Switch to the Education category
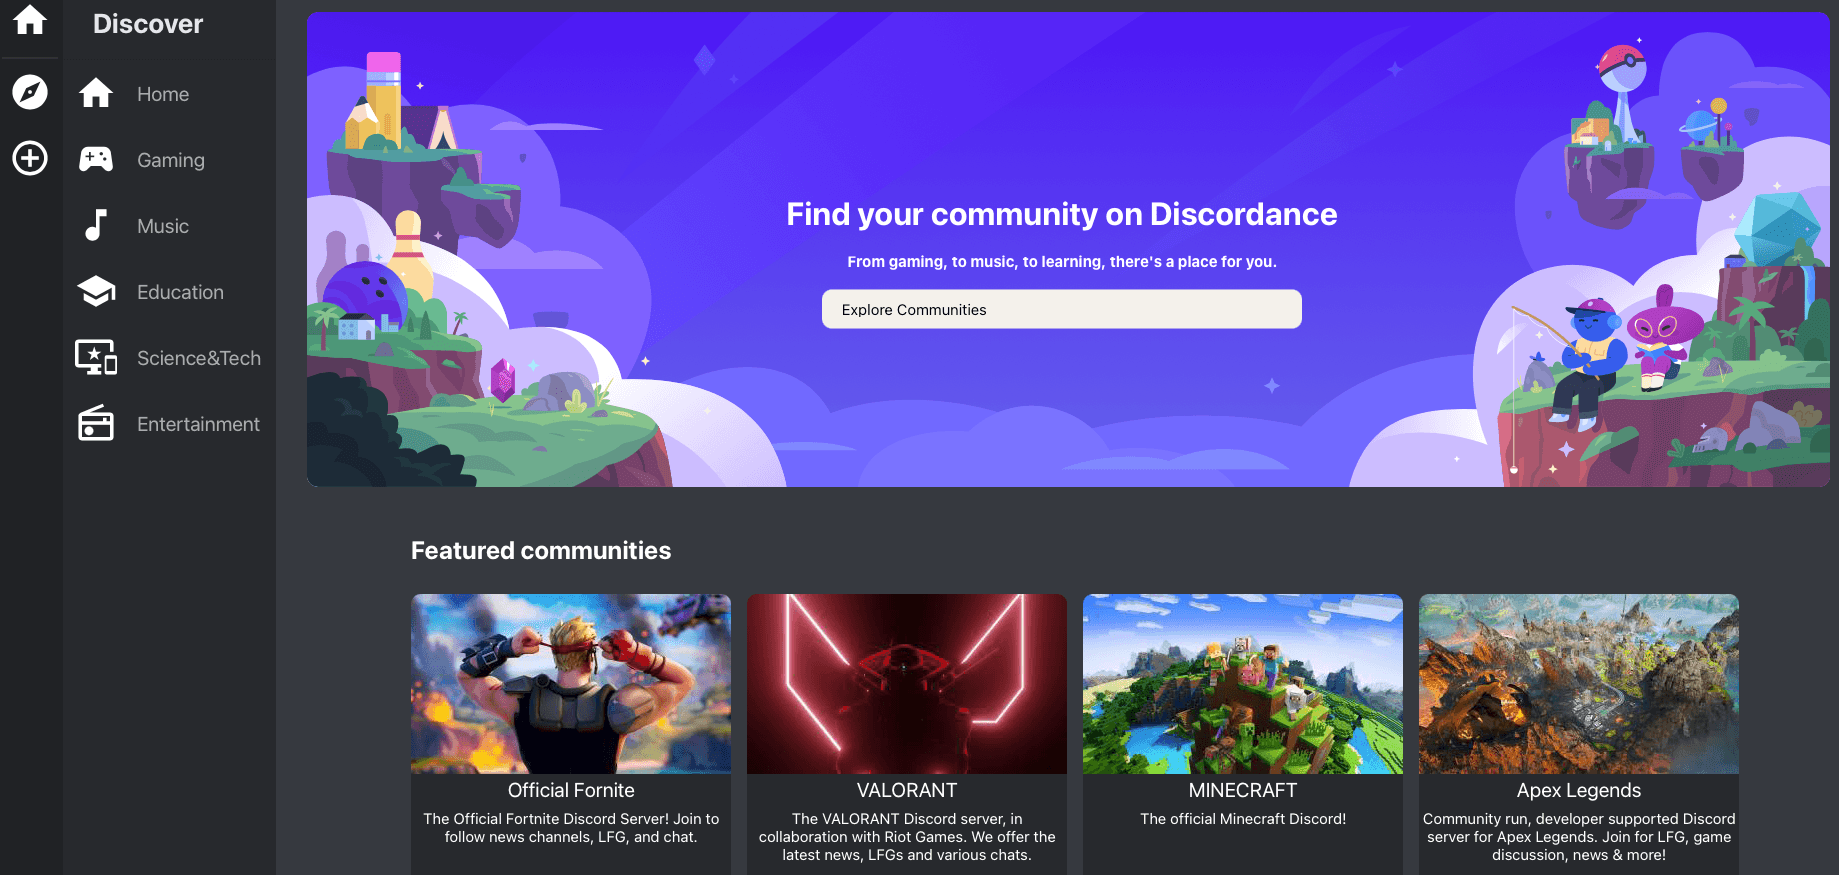This screenshot has height=875, width=1839. tap(180, 292)
